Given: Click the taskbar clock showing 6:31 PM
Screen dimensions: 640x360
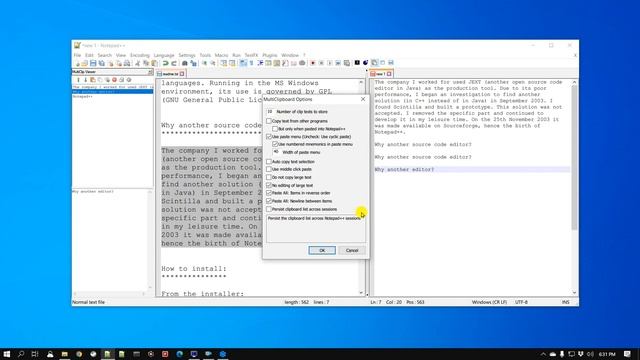Looking at the screenshot, I should coord(607,354).
